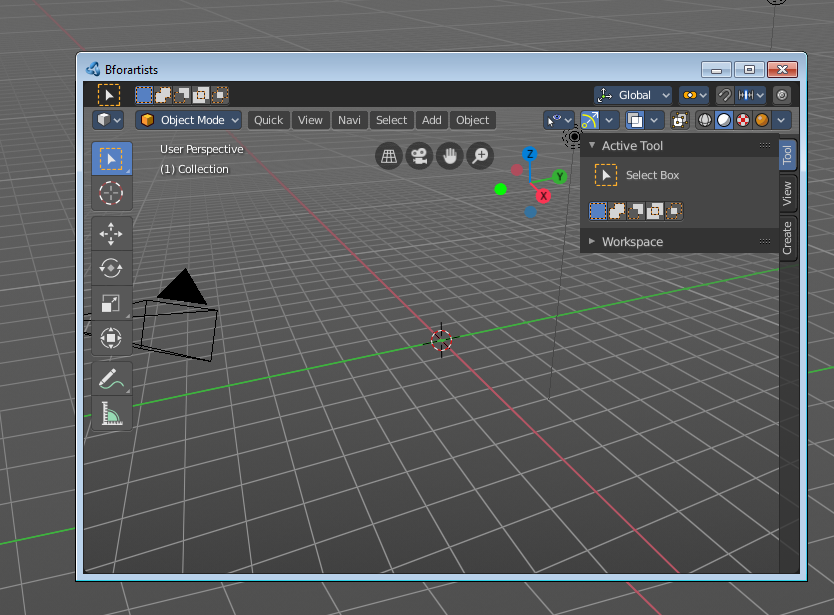Toggle snapping with the magnet icon
This screenshot has height=615, width=834.
coord(724,95)
